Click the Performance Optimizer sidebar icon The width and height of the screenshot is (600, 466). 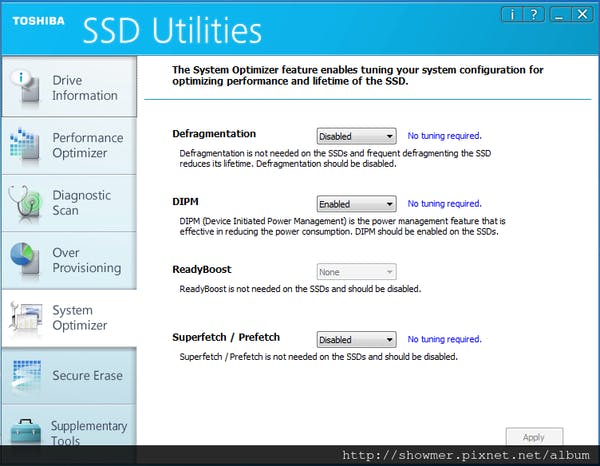point(24,145)
